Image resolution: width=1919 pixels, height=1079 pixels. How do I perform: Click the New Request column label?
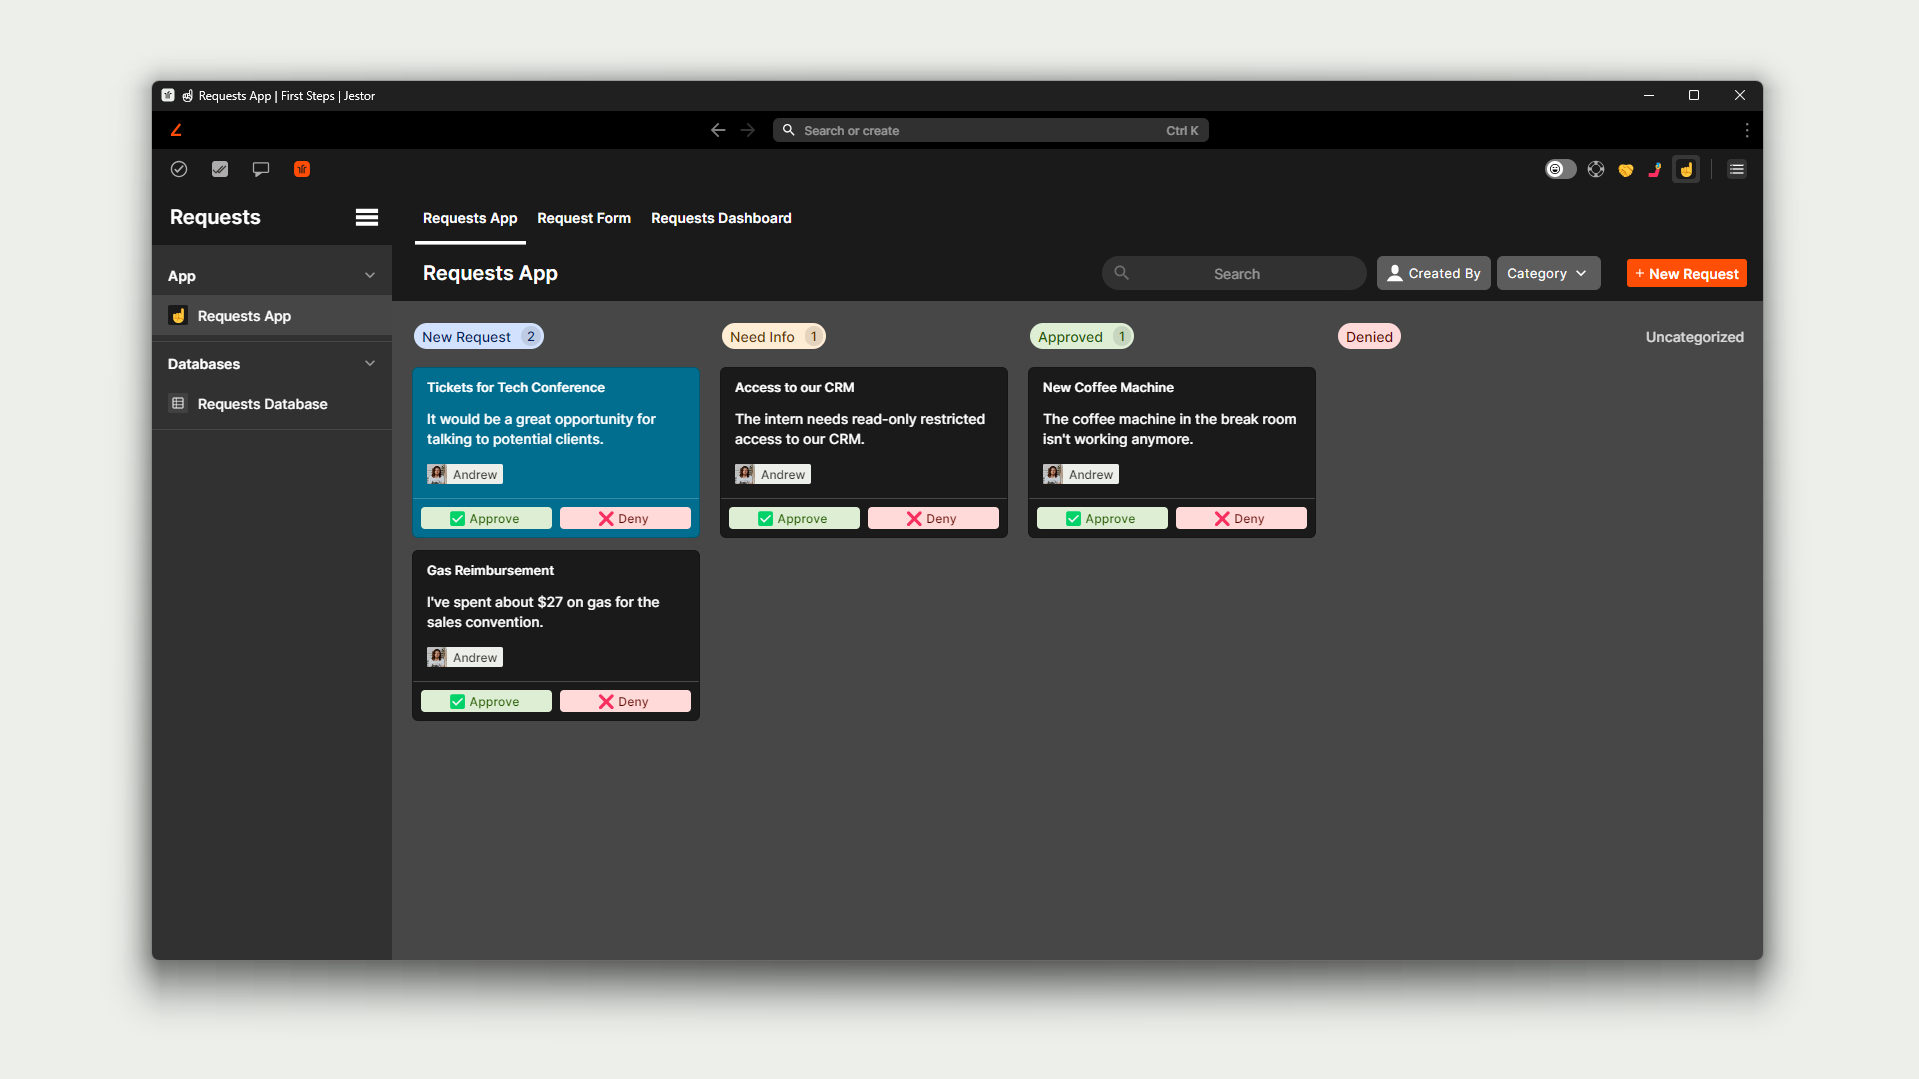(478, 337)
